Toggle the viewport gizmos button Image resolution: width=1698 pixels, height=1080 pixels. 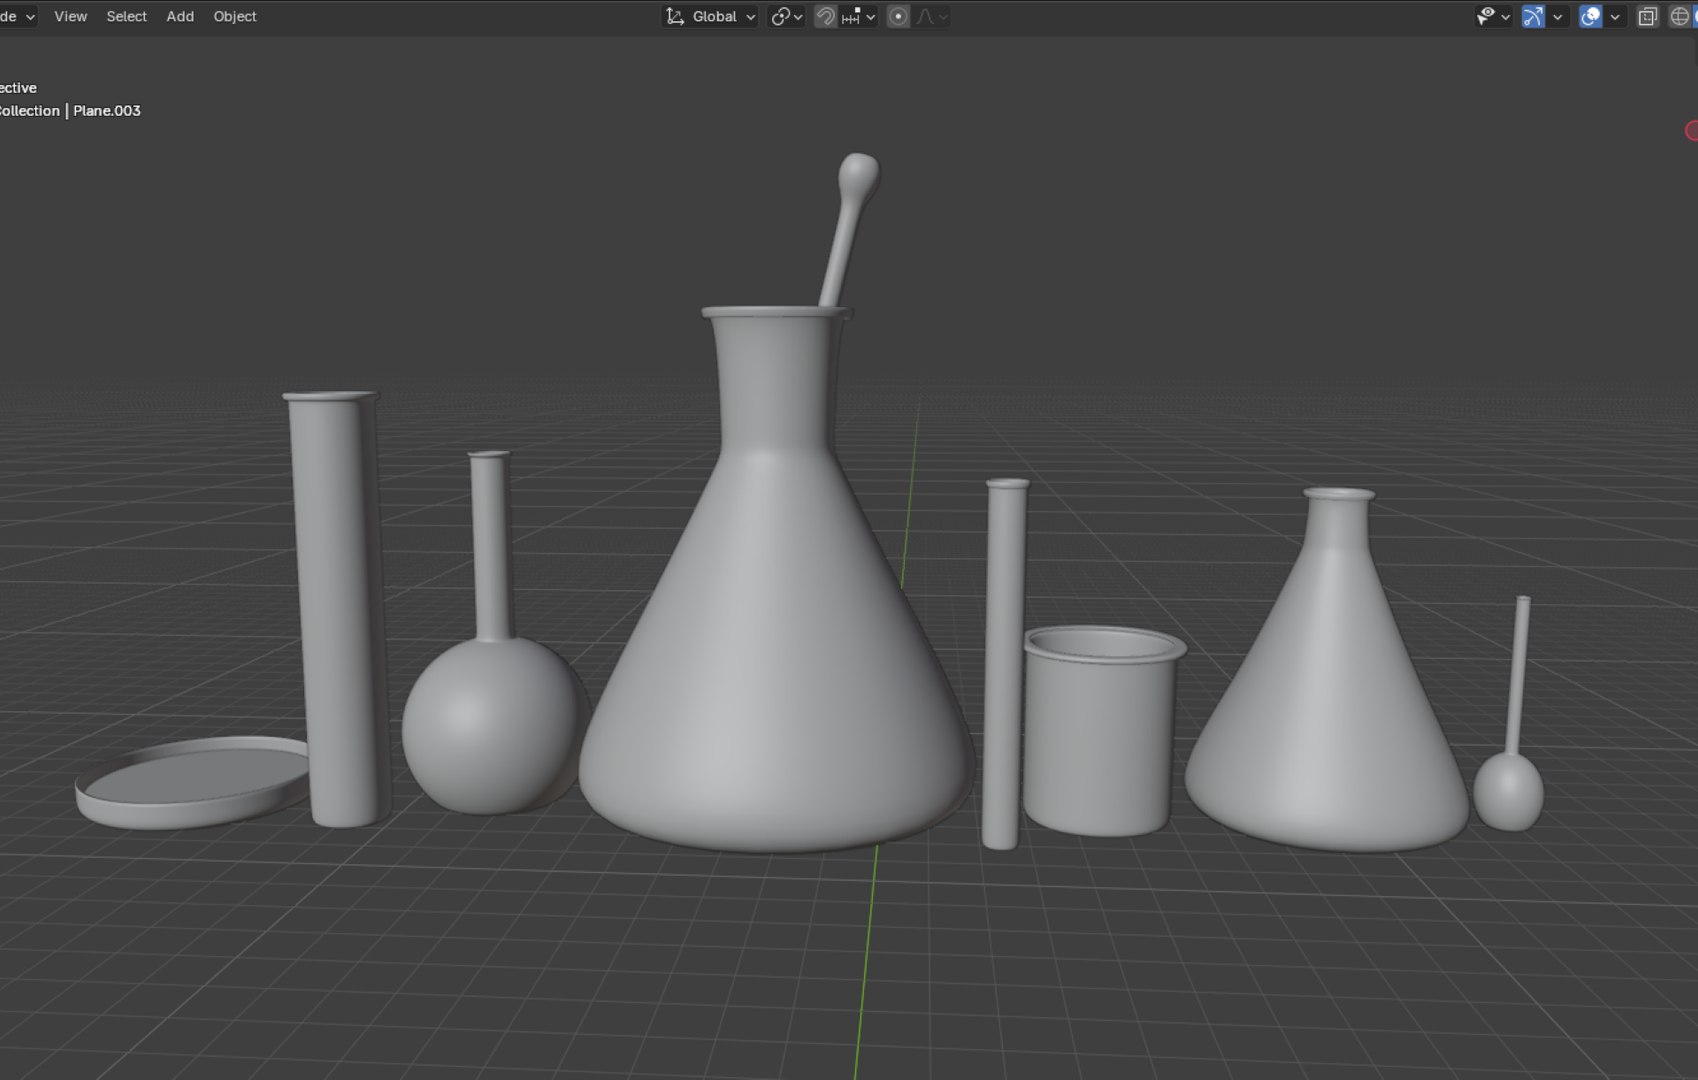pyautogui.click(x=1532, y=16)
